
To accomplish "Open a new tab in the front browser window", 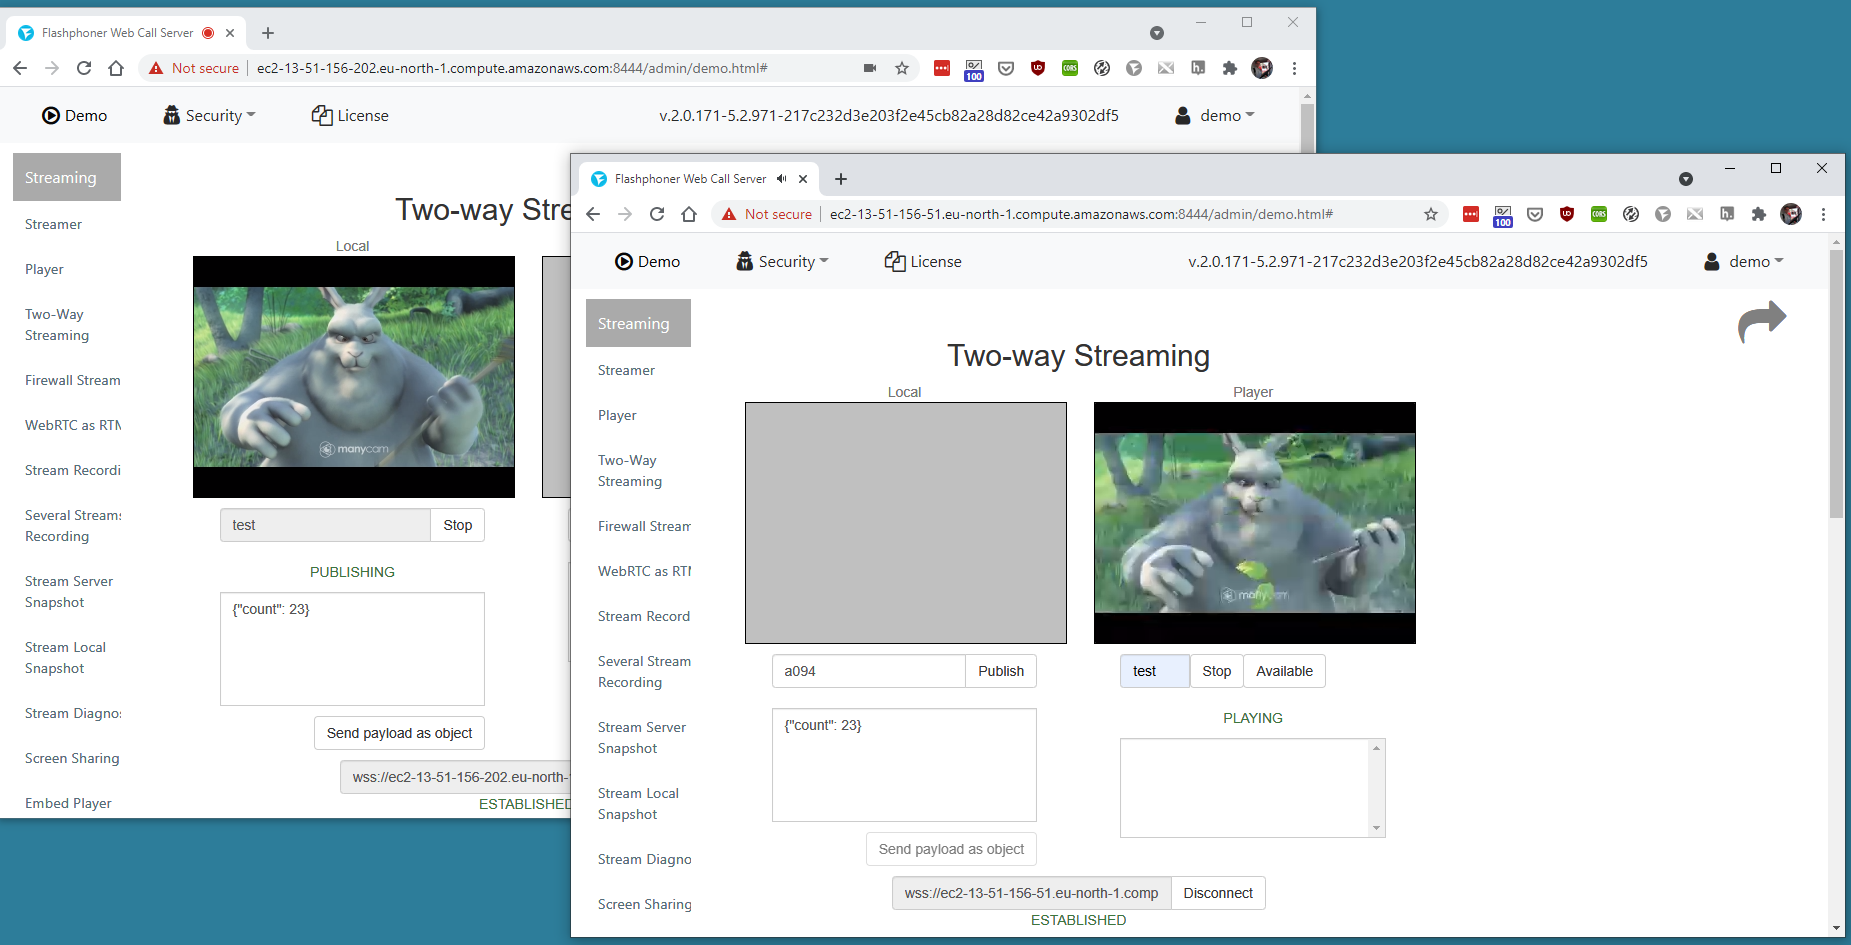I will [x=841, y=179].
